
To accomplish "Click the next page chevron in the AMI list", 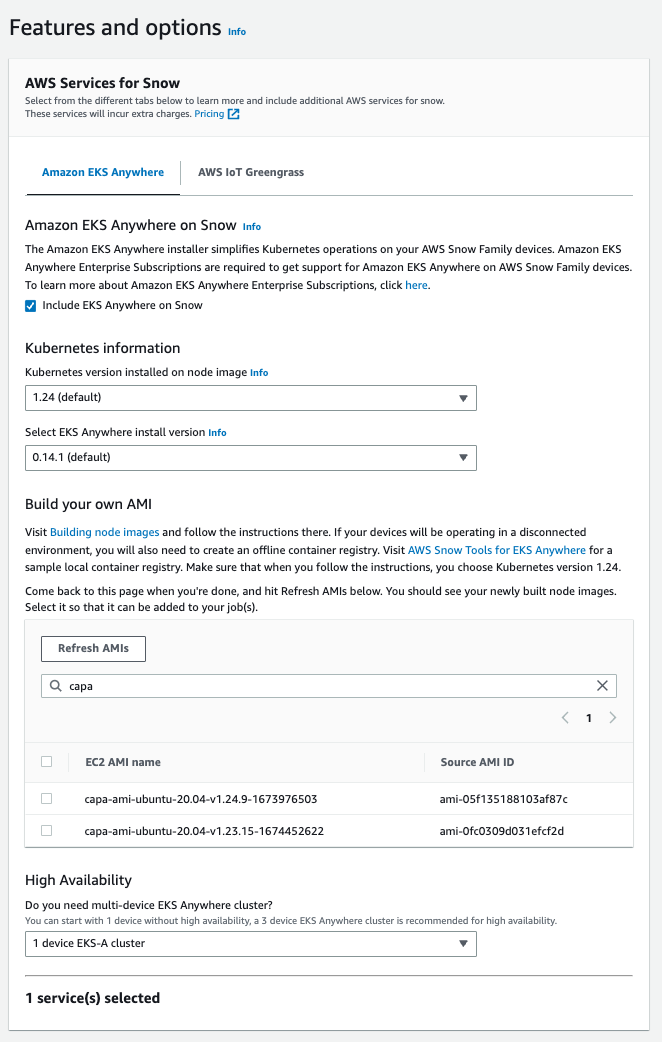I will pyautogui.click(x=613, y=717).
